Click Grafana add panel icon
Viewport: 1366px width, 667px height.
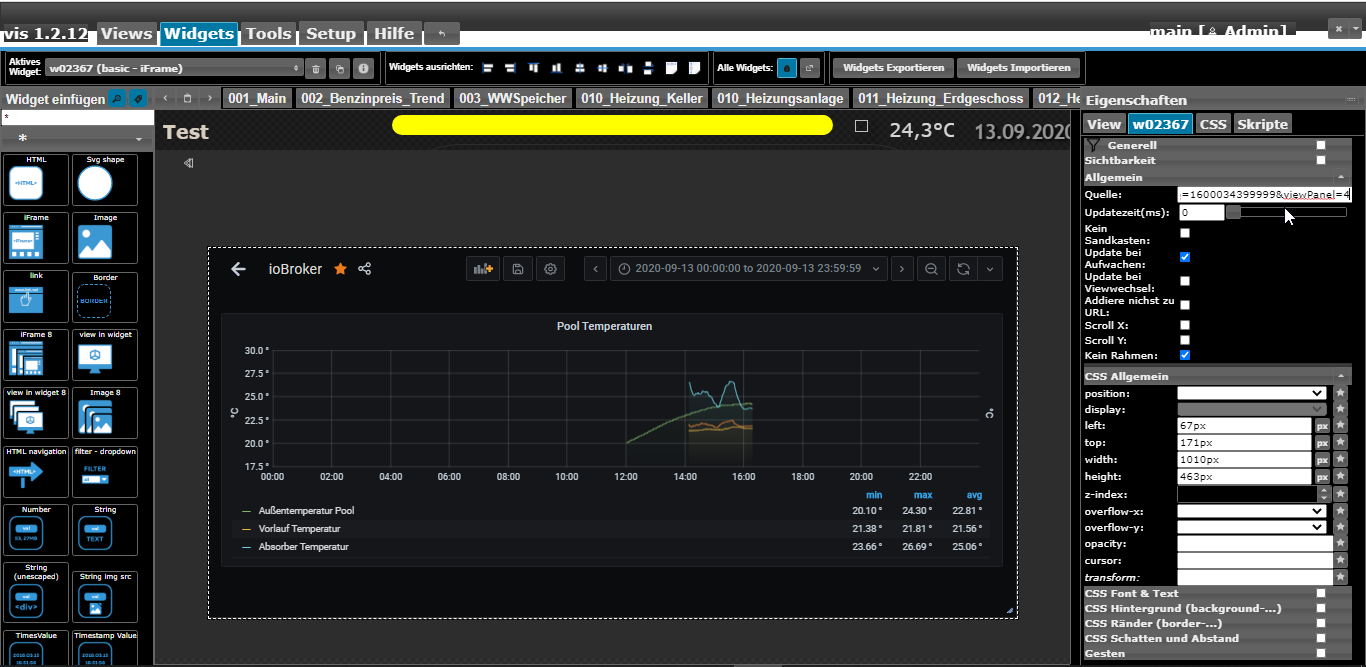click(484, 269)
